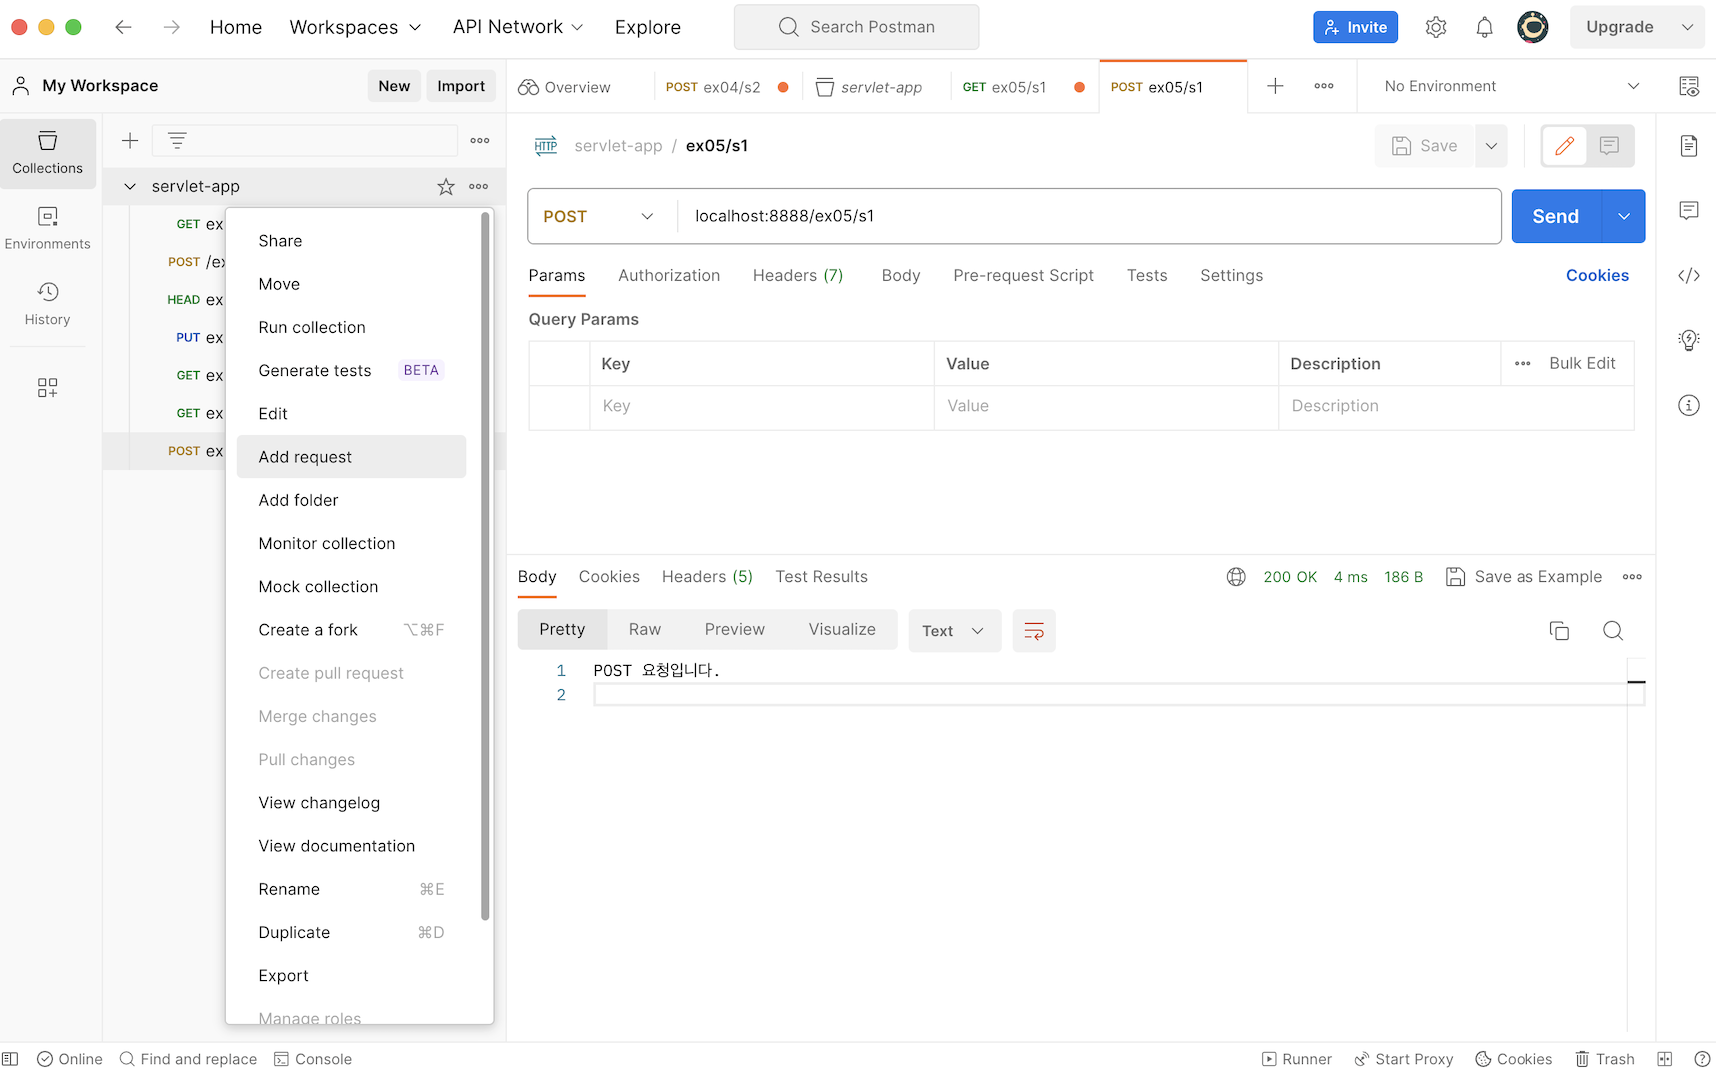Click the Import button
Viewport: 1716px width, 1068px height.
tap(461, 86)
